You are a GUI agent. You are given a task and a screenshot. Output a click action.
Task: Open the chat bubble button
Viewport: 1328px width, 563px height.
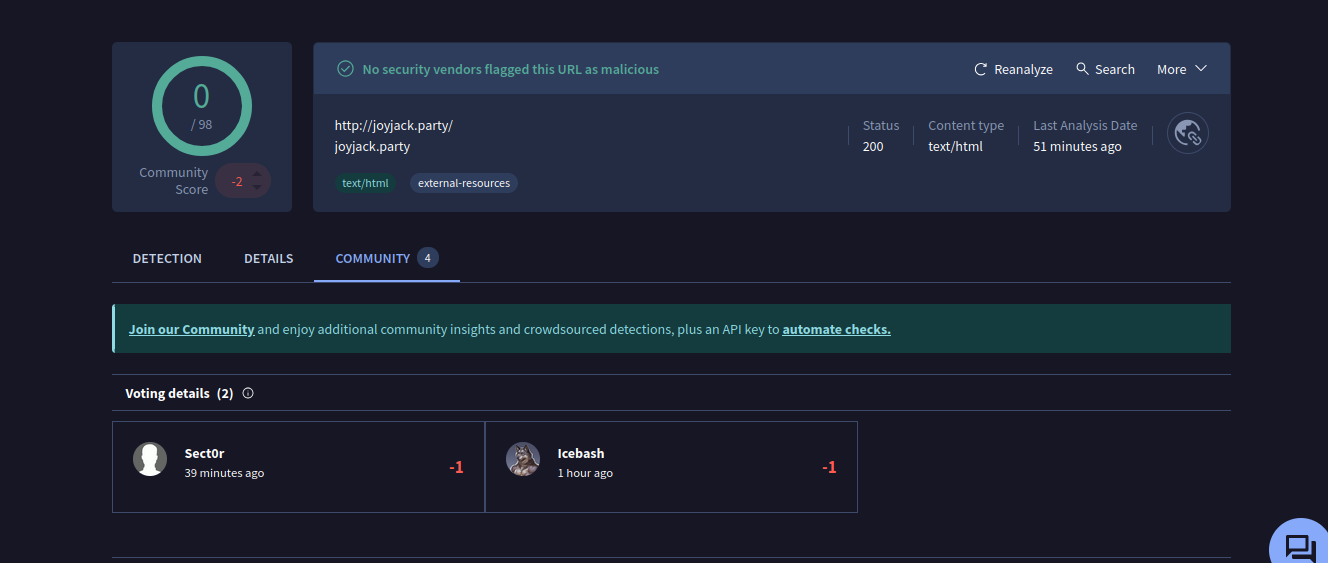tap(1299, 546)
